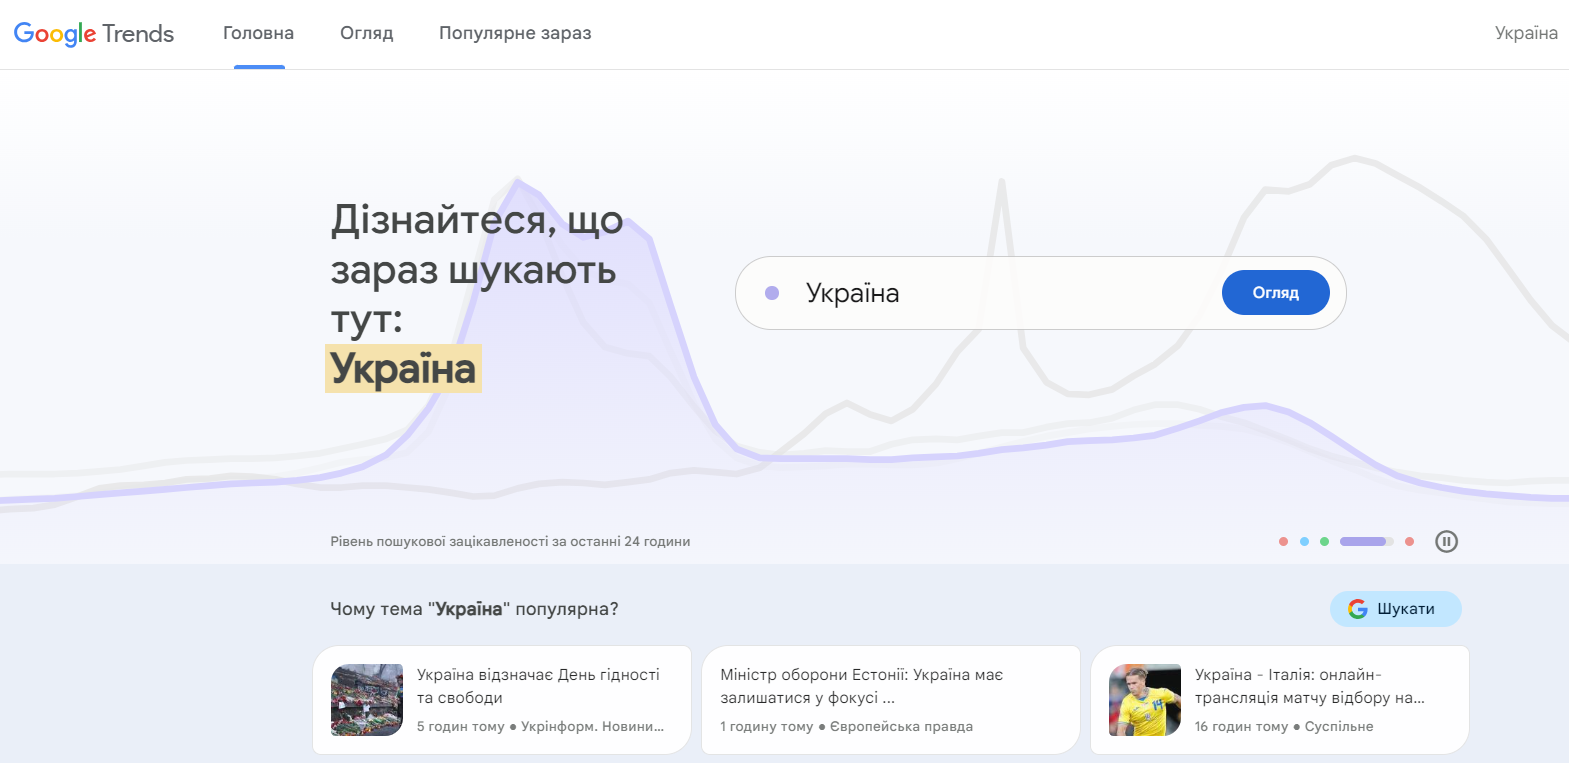The image size is (1569, 763).
Task: Select the green carousel dot
Action: coord(1324,541)
